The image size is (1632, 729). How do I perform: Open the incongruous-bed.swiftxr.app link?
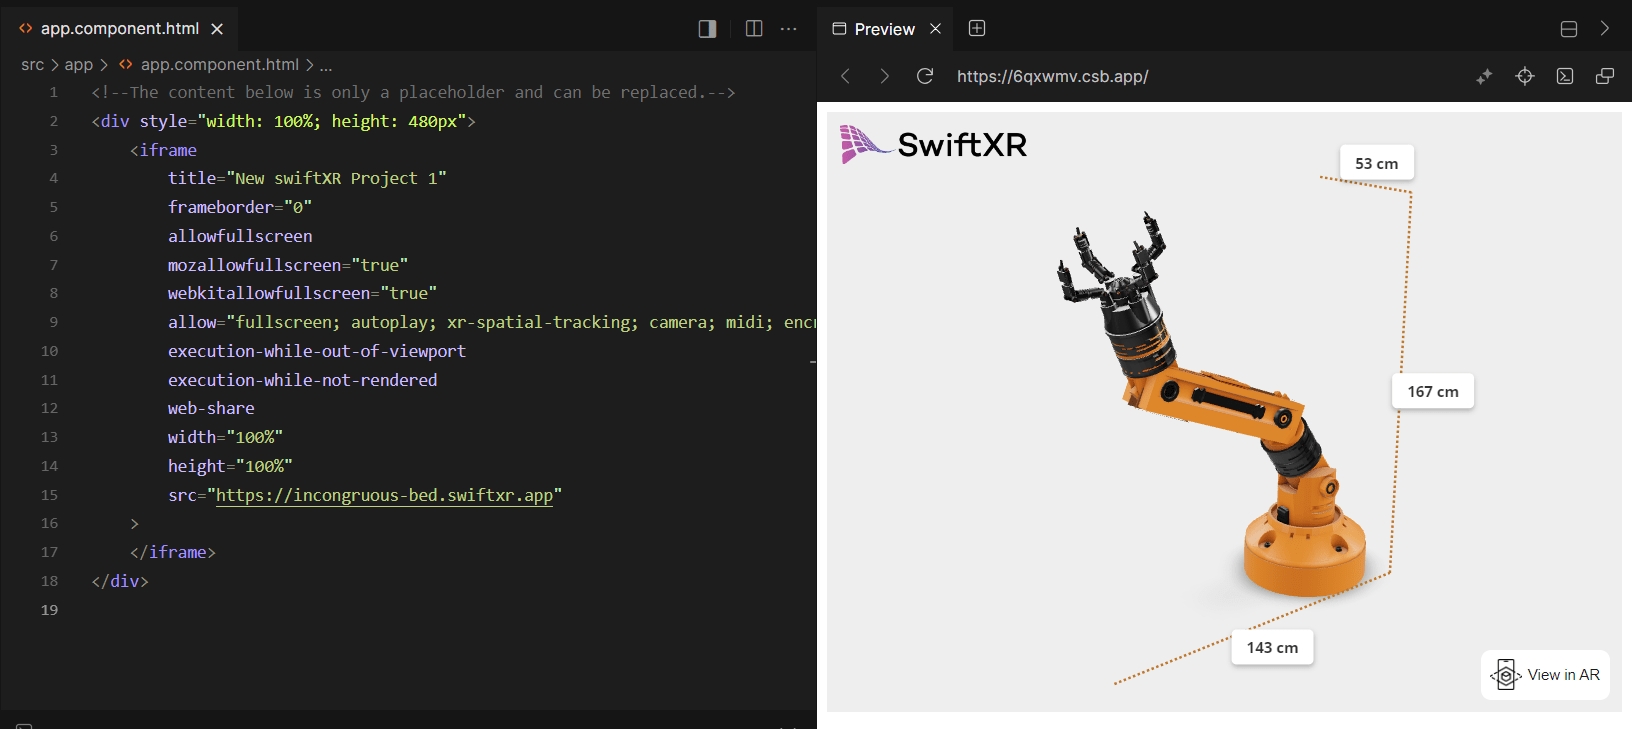click(x=384, y=495)
